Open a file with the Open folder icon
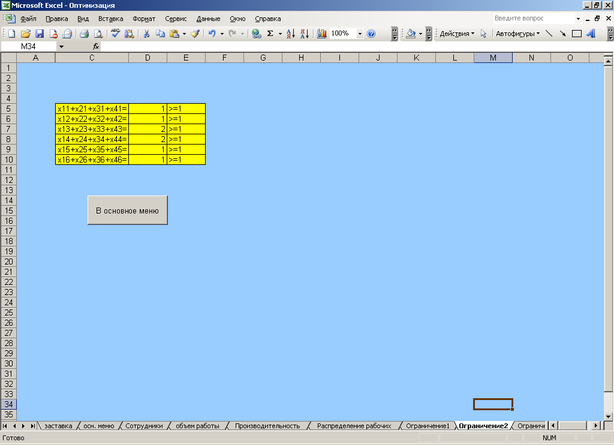 coord(25,33)
